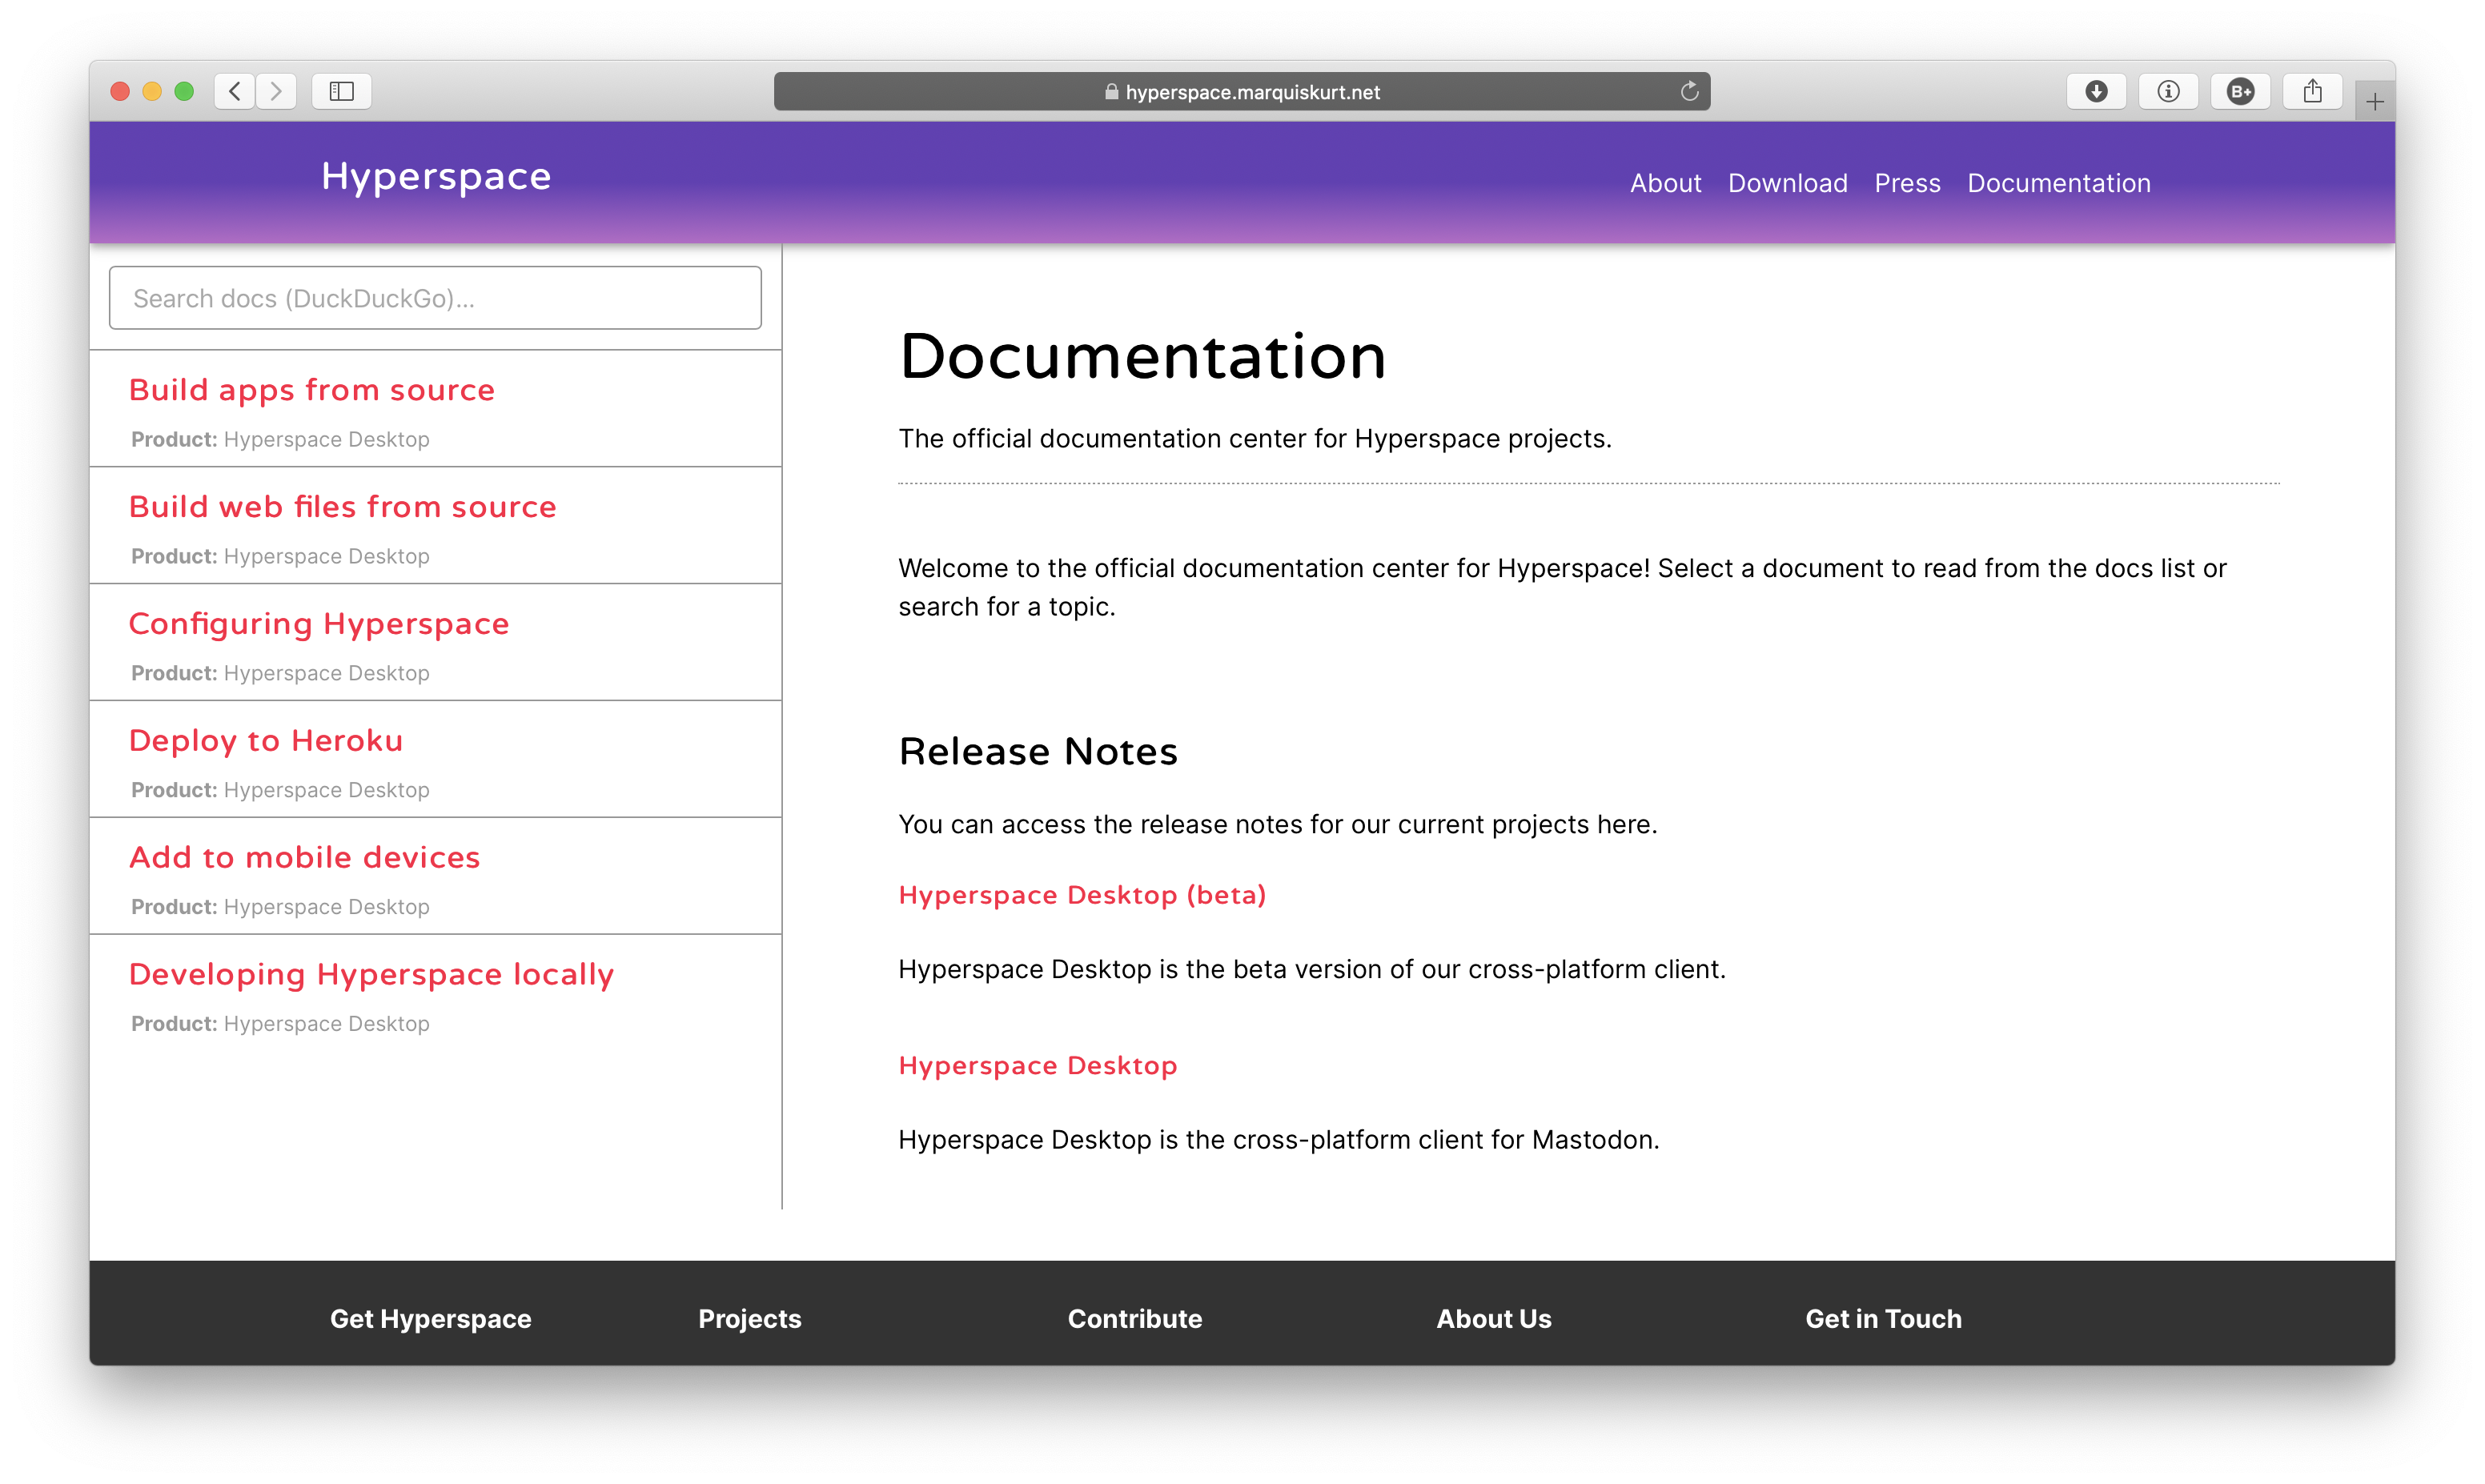Open the About nav menu item
Screen dimensions: 2485x1484
tap(1665, 183)
